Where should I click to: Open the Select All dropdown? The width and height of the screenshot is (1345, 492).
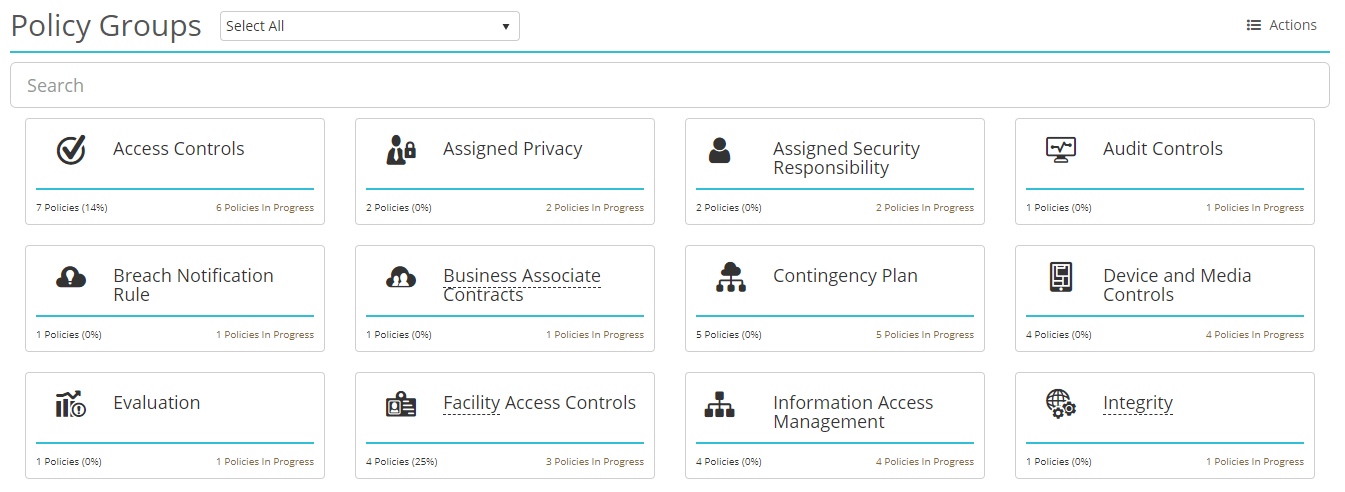pos(370,26)
